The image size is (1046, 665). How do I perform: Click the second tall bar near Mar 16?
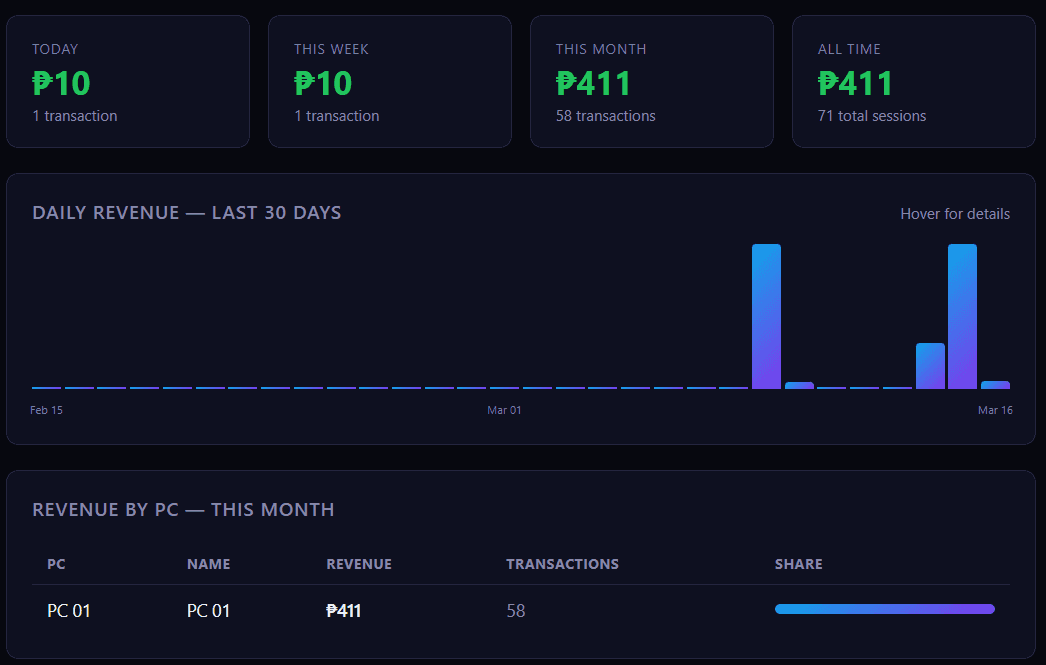[x=963, y=315]
